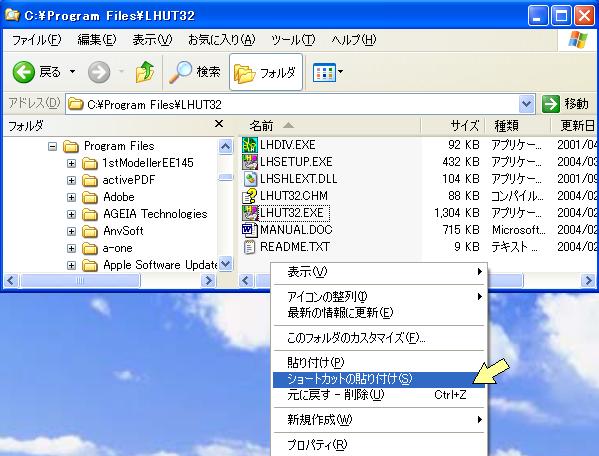Open Search (検索) magnifier tool
Screen dimensions: 599x456
195,71
